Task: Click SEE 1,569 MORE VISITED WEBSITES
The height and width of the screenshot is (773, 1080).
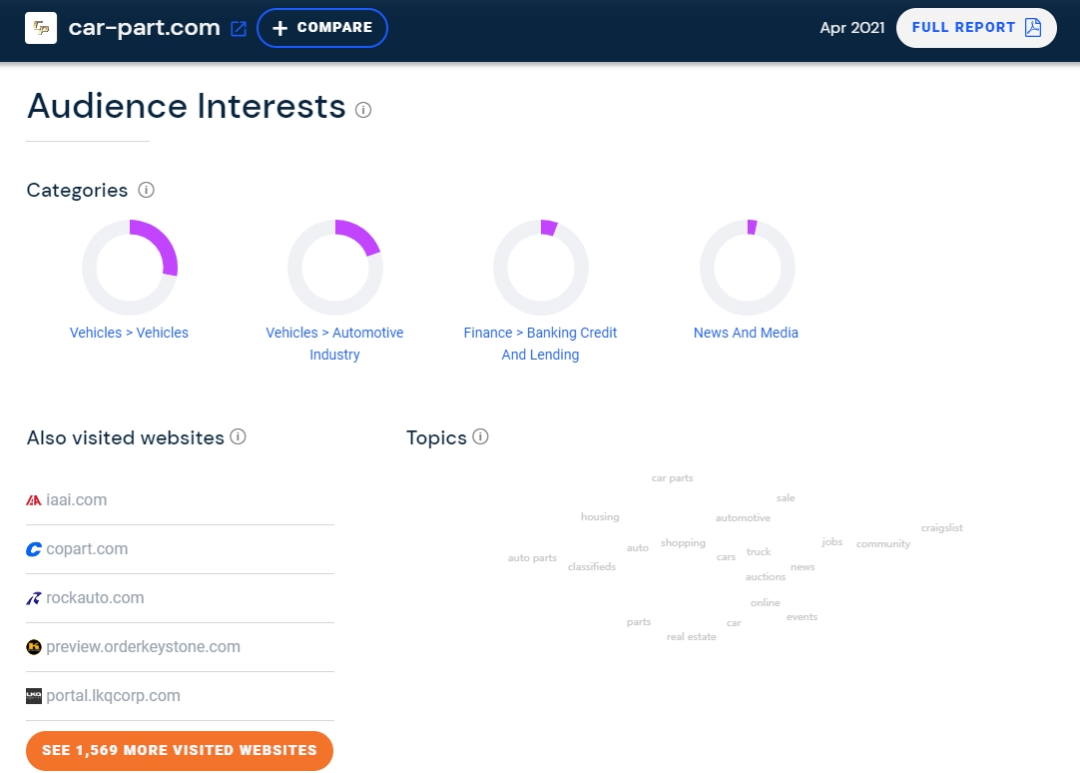Action: click(179, 750)
